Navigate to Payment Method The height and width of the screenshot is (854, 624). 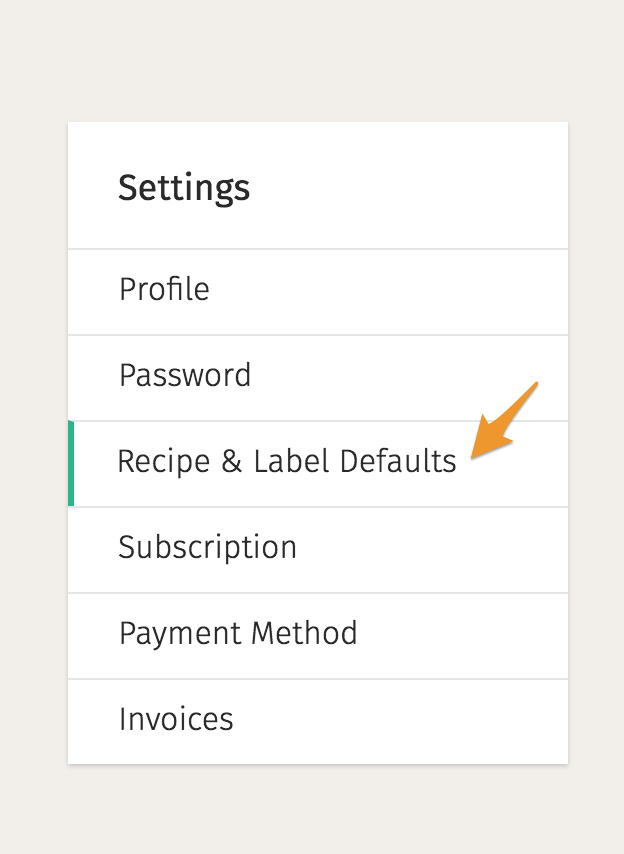pos(318,636)
